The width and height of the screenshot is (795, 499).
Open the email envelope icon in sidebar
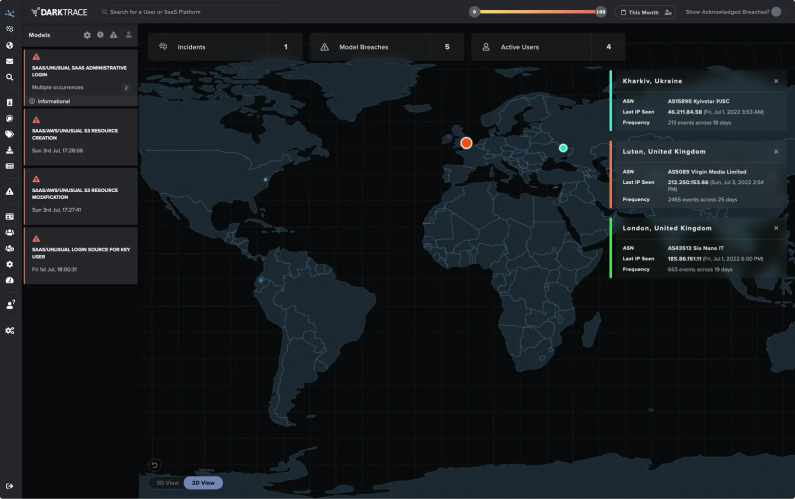(9, 61)
